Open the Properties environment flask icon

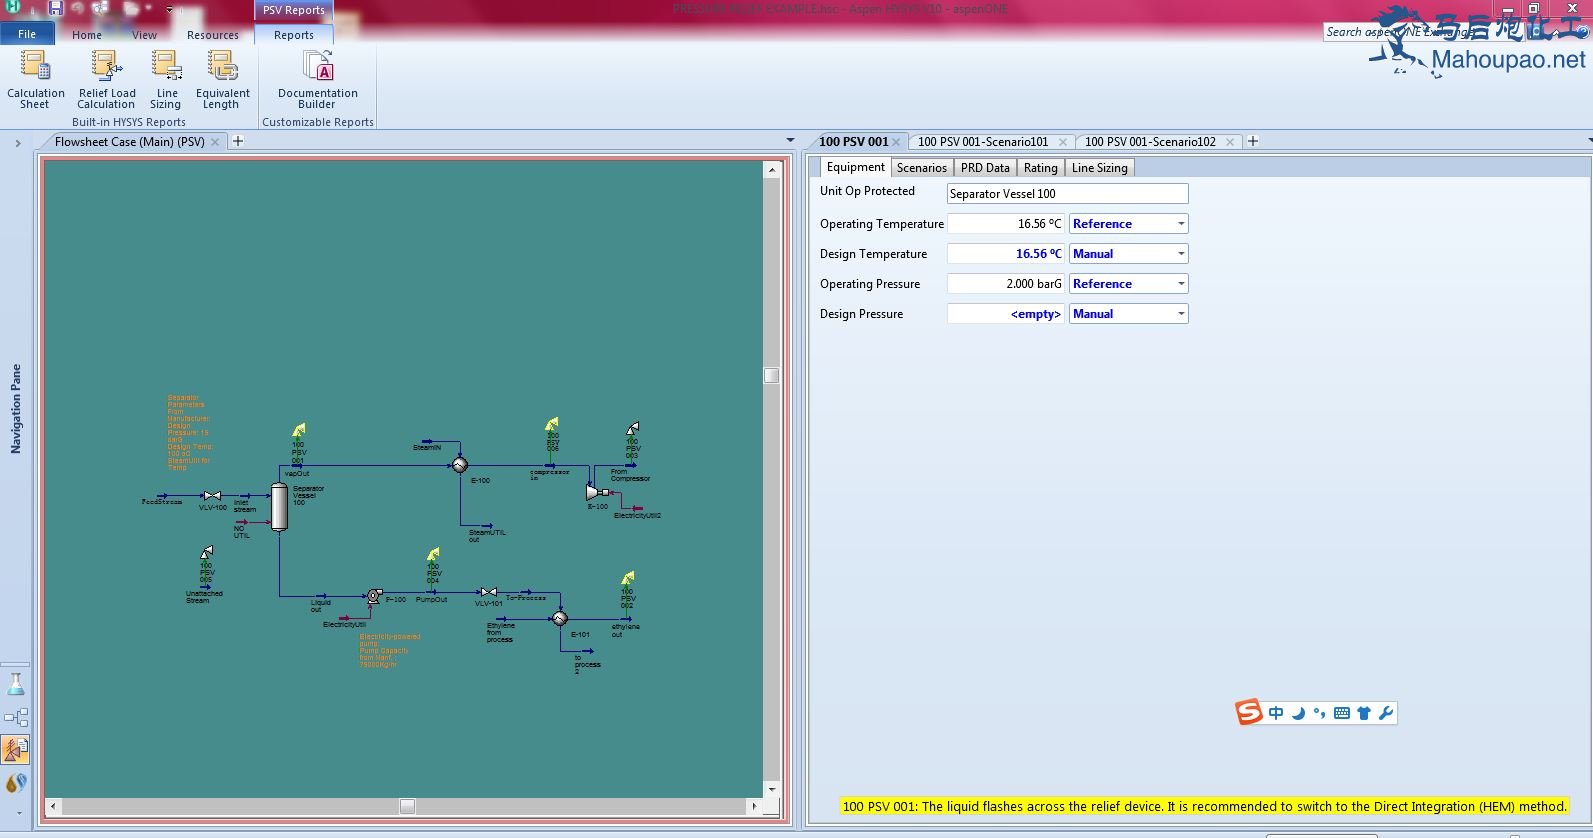point(16,685)
